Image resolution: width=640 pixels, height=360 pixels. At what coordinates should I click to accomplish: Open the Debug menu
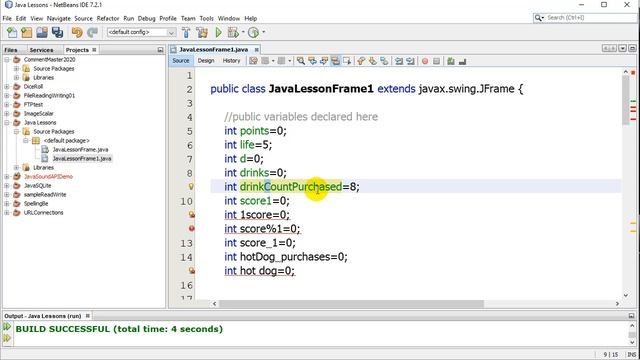click(147, 18)
